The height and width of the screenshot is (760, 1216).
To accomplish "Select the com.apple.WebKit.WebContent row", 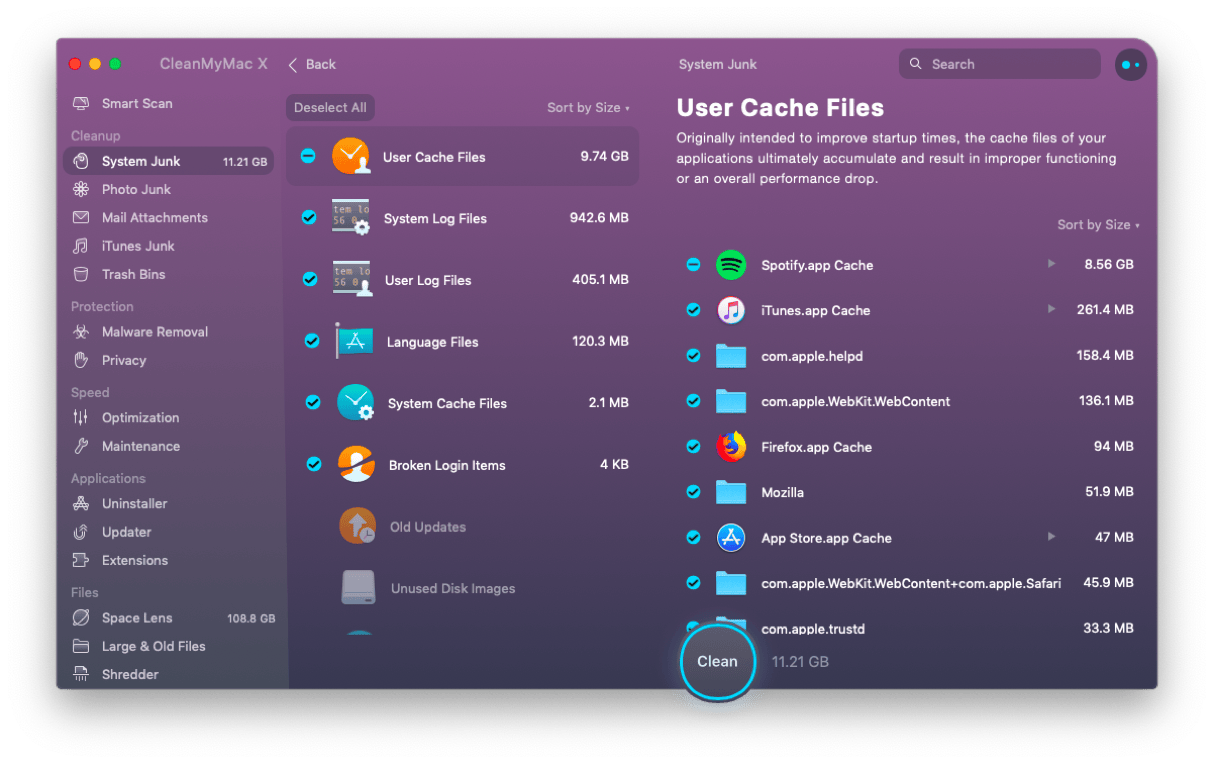I will point(910,401).
